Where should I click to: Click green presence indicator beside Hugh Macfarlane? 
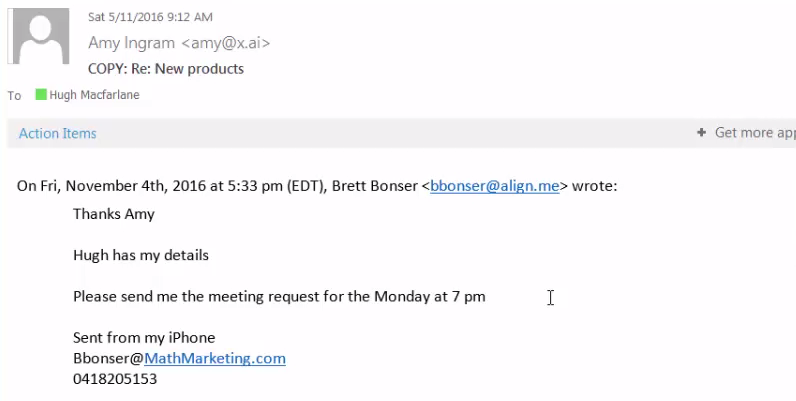click(41, 95)
